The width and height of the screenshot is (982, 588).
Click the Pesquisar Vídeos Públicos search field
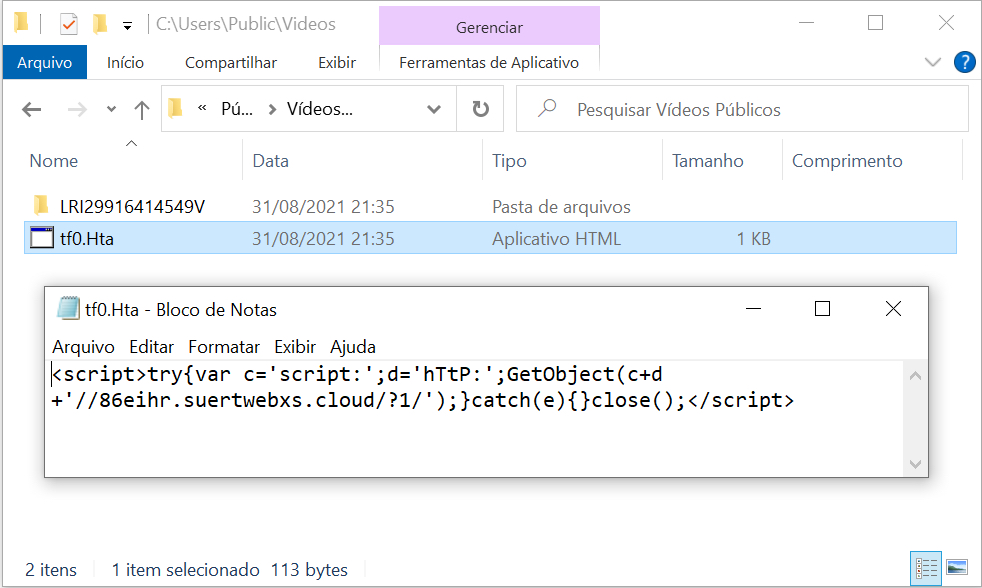742,109
